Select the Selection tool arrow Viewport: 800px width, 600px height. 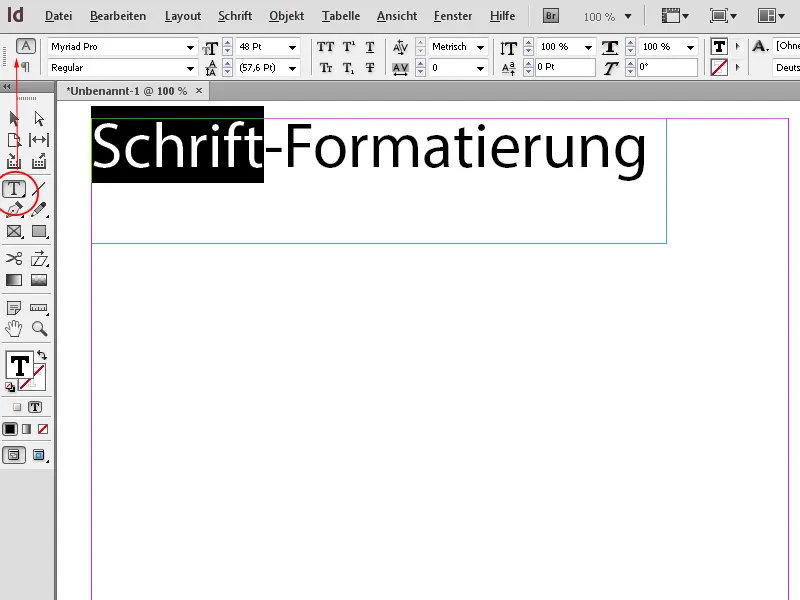(x=14, y=118)
